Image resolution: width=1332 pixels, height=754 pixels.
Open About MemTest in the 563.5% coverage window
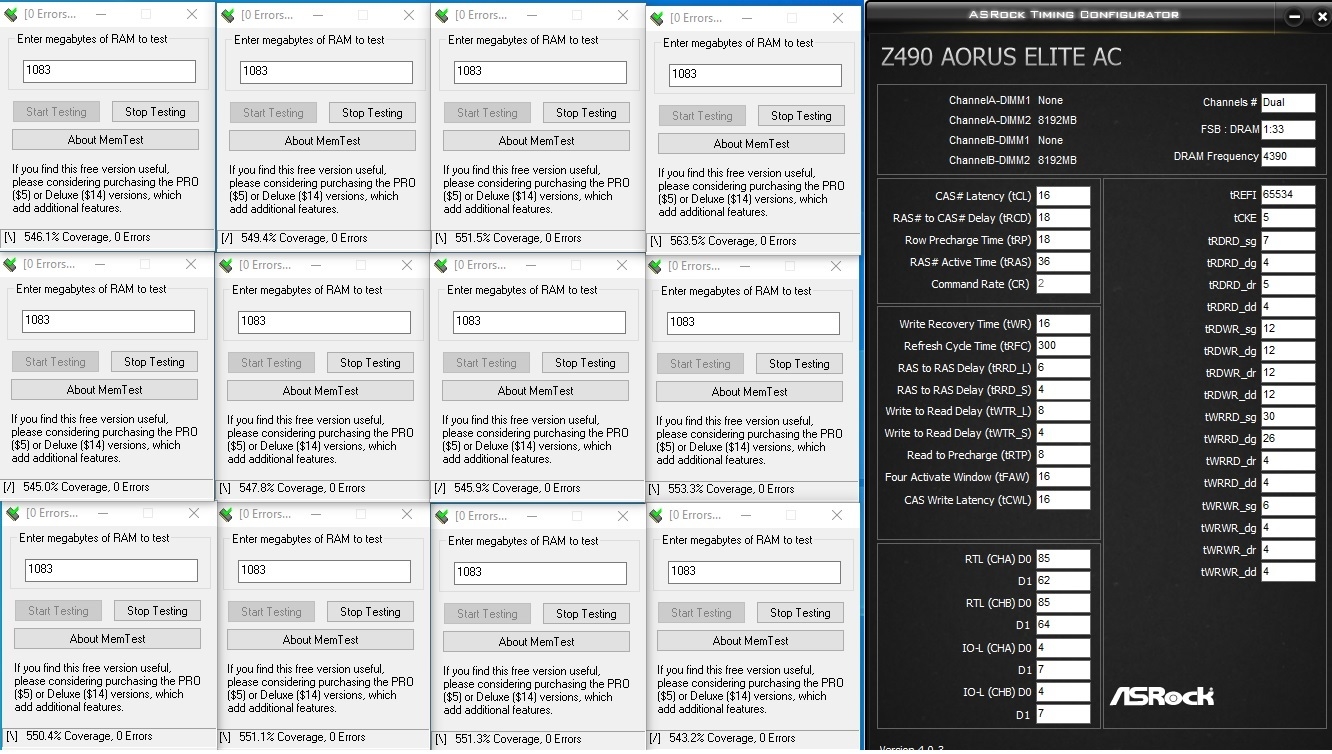coord(751,144)
